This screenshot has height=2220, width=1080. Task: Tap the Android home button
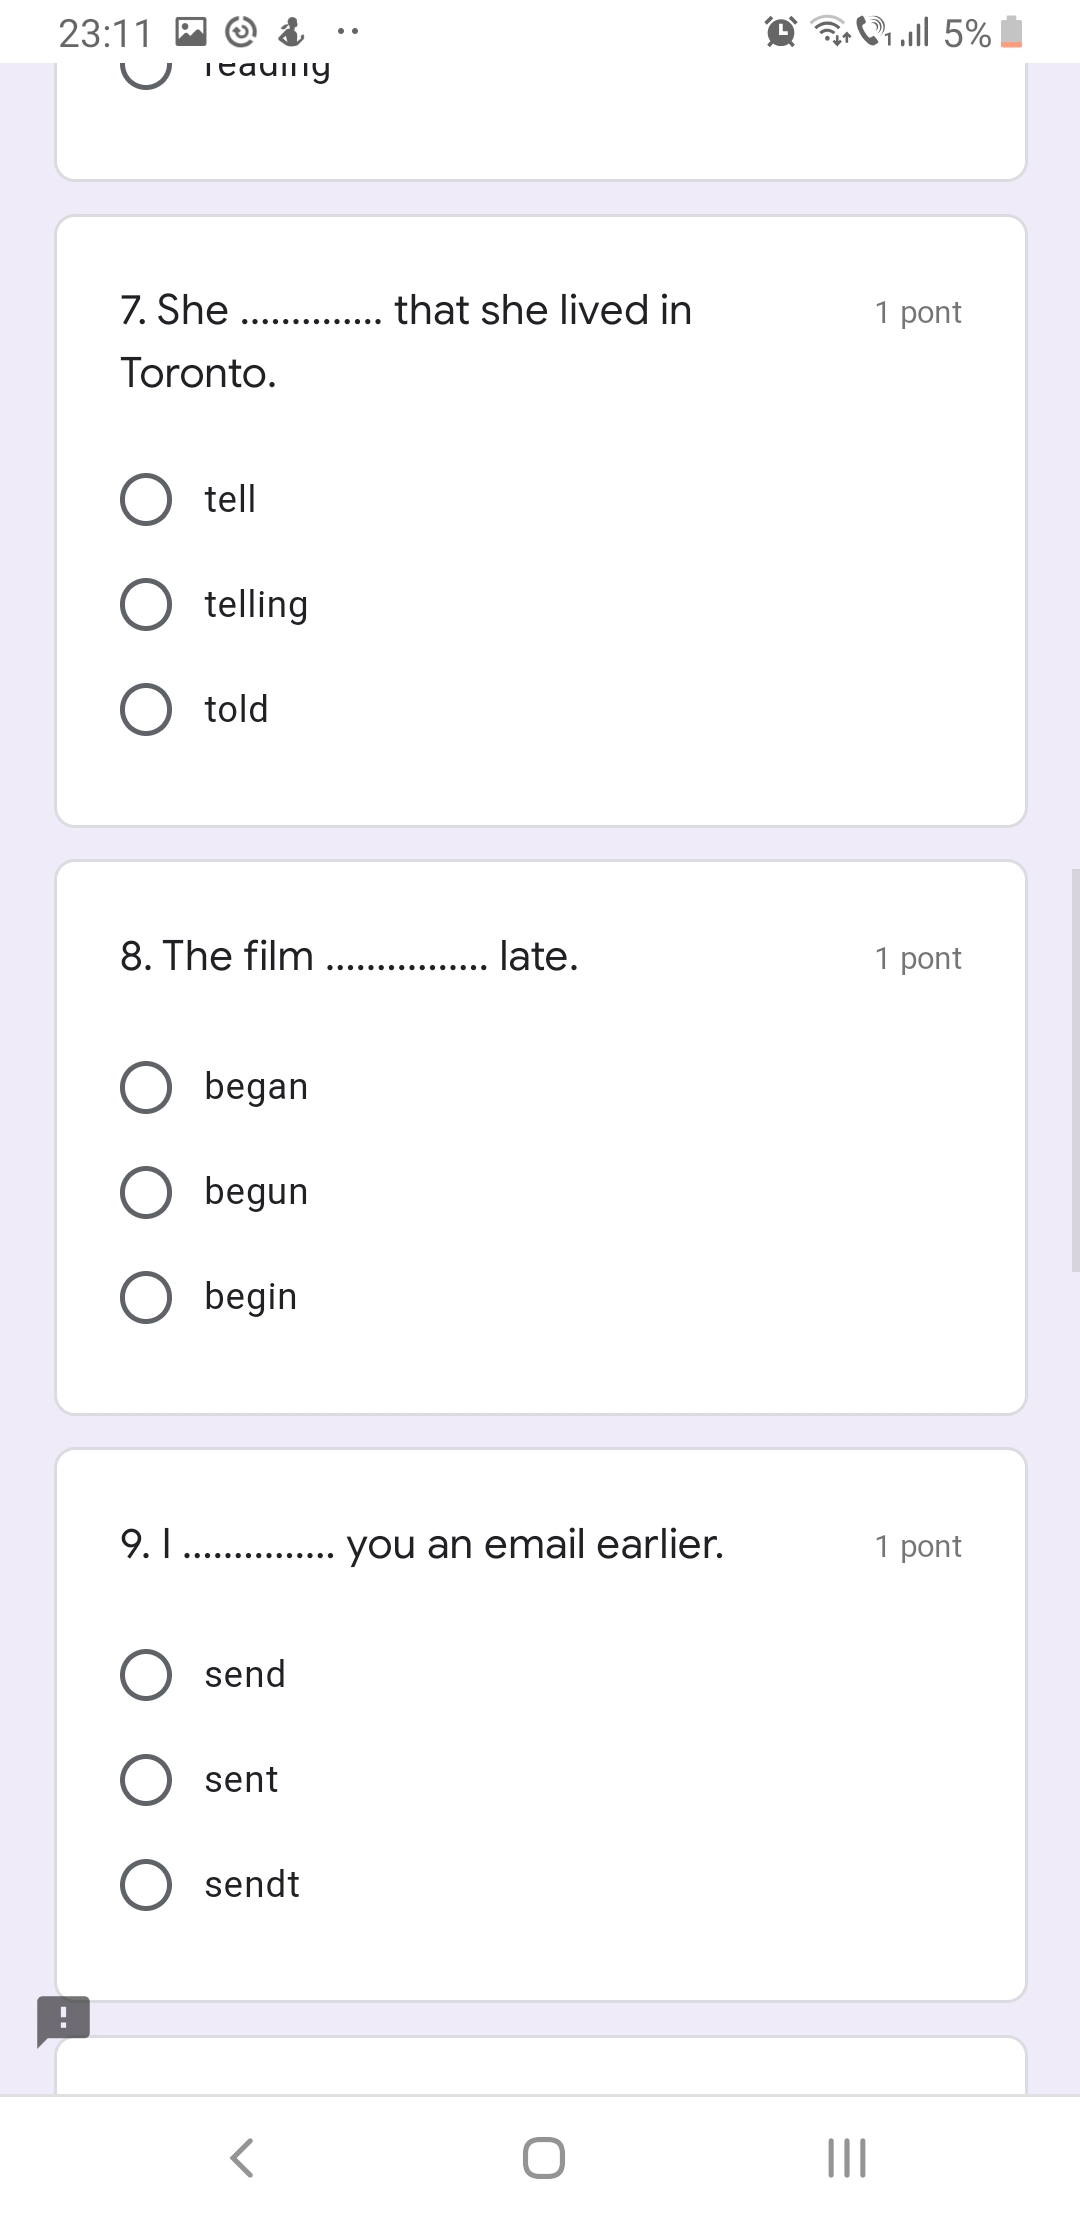pyautogui.click(x=543, y=2157)
